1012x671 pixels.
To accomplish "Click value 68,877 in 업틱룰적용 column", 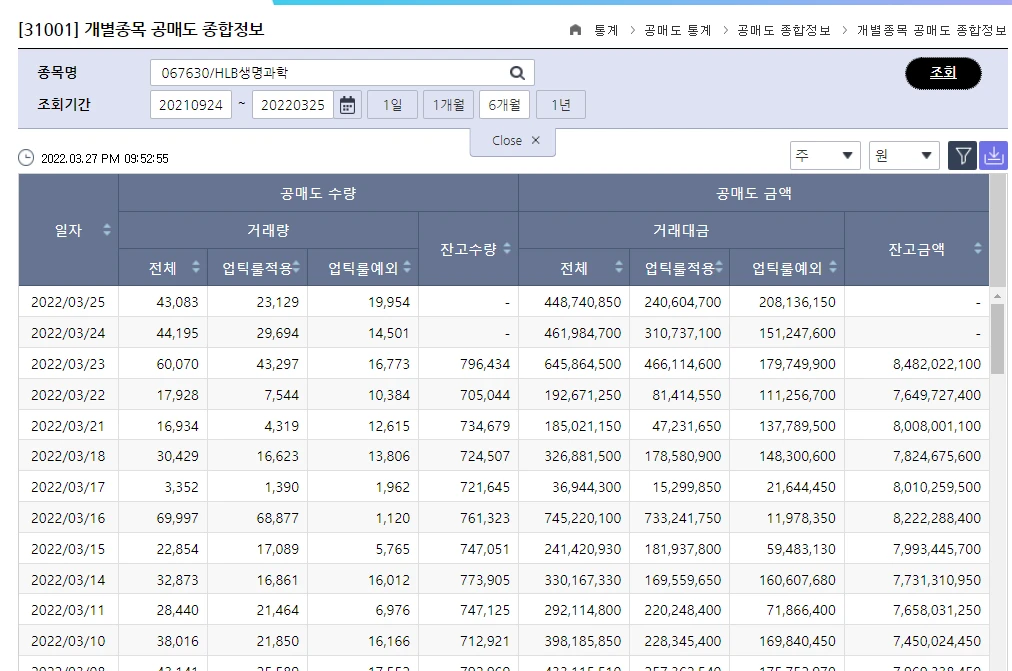I will click(278, 518).
